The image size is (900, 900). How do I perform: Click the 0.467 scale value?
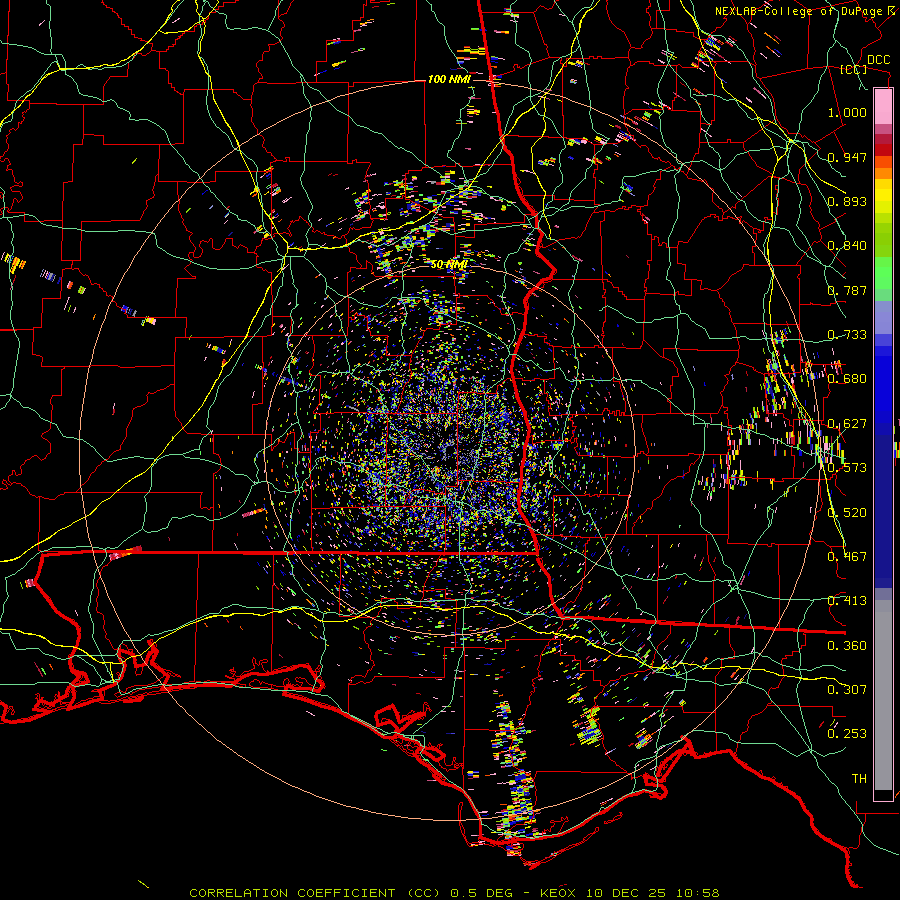847,557
